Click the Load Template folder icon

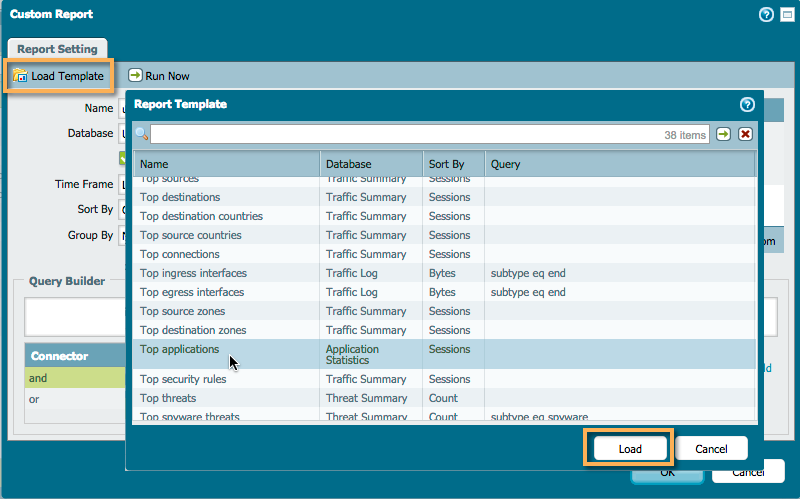pyautogui.click(x=20, y=76)
